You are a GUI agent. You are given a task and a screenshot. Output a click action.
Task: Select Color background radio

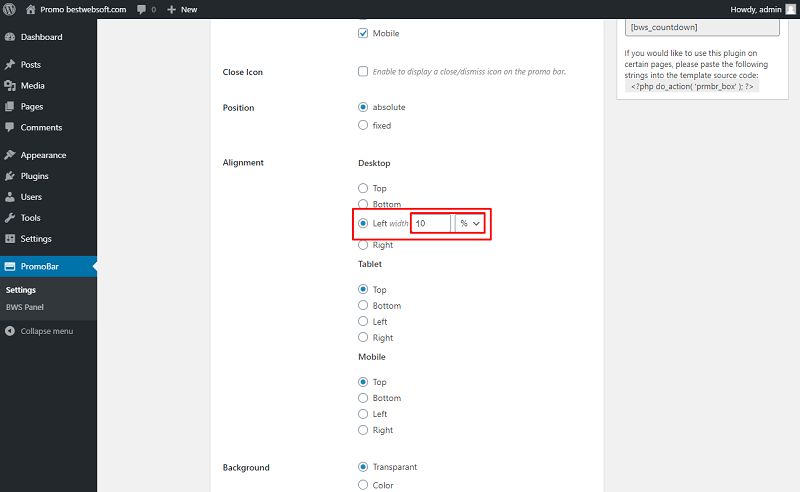(363, 485)
